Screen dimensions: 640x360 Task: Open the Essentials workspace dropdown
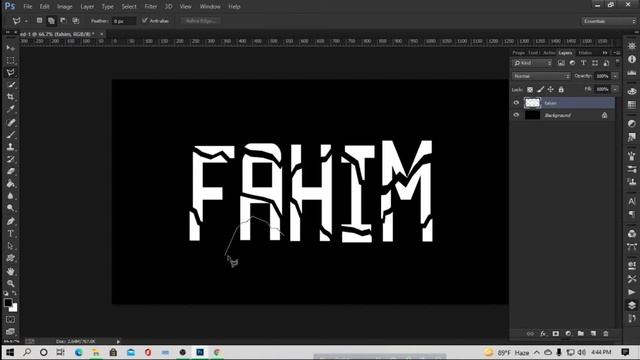[x=609, y=21]
